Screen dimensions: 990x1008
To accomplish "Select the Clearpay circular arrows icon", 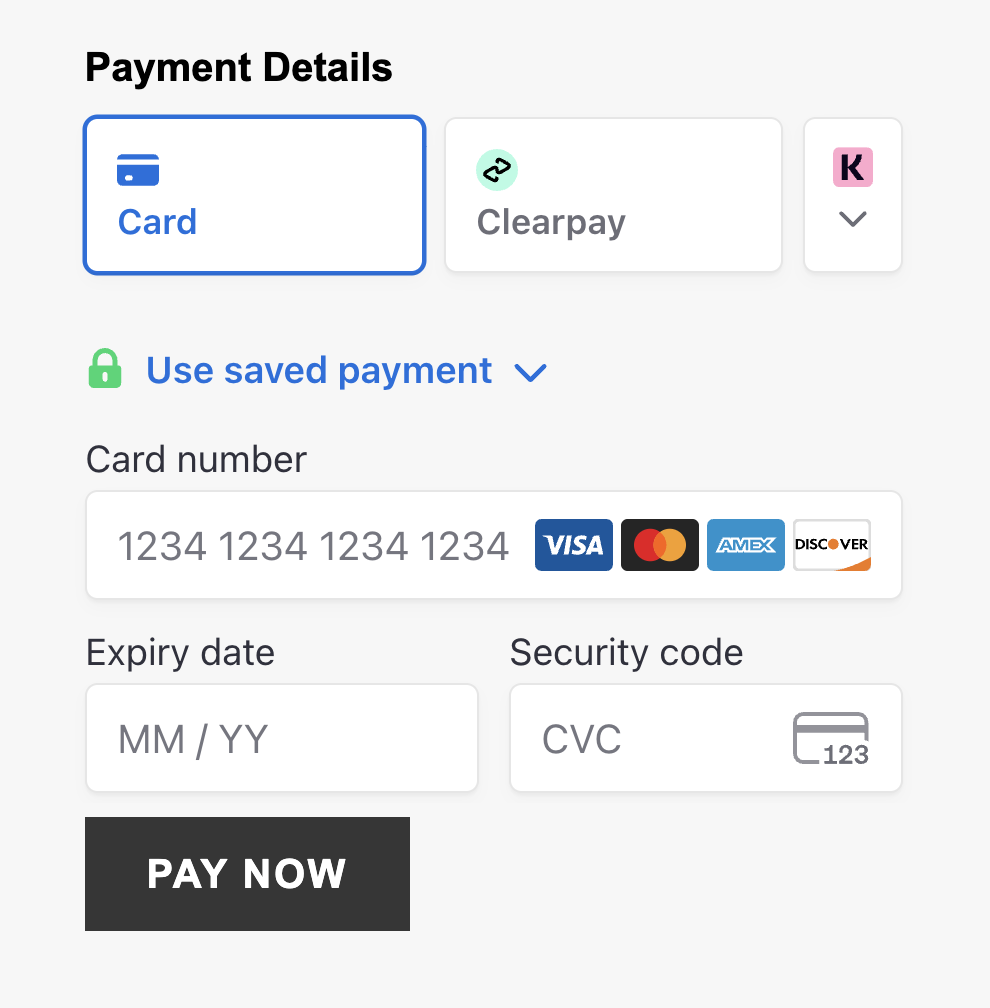I will (497, 170).
